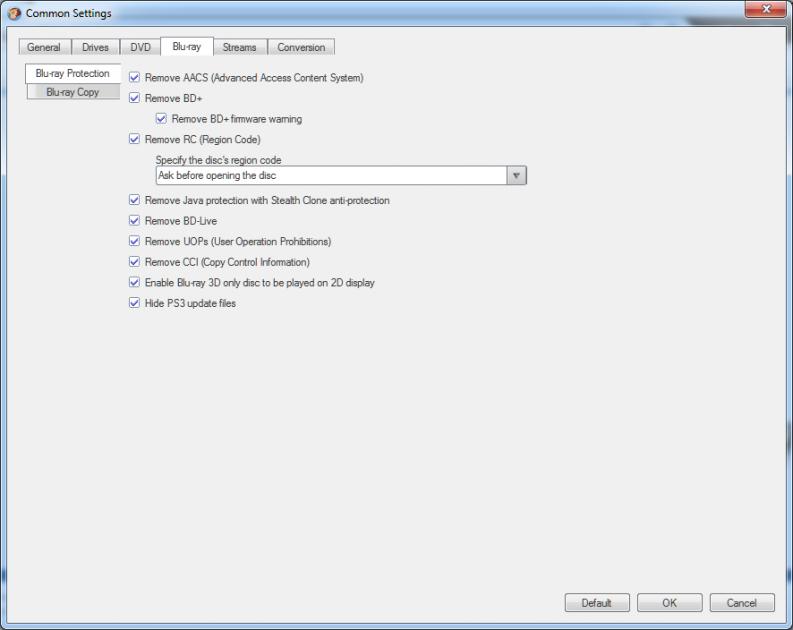This screenshot has width=793, height=630.
Task: Select Blu-ray Protection side tab
Action: point(73,73)
